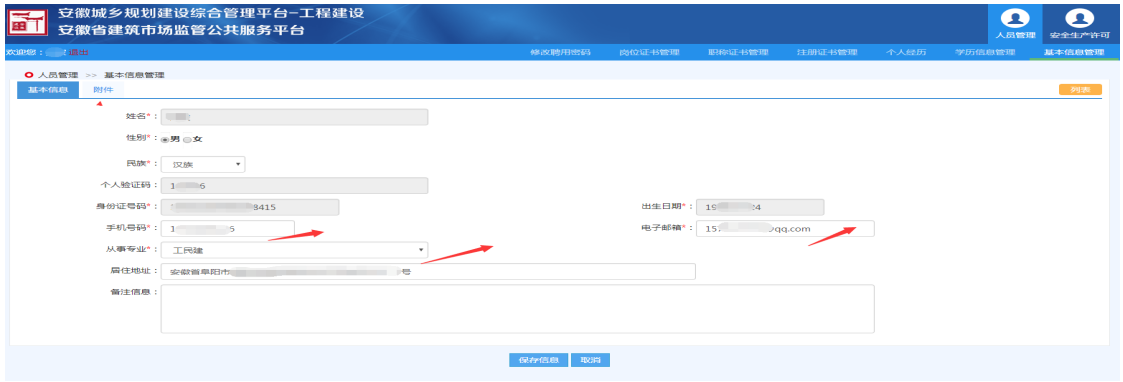Go to 修改聘用密码 menu item
The width and height of the screenshot is (1123, 382).
click(560, 52)
